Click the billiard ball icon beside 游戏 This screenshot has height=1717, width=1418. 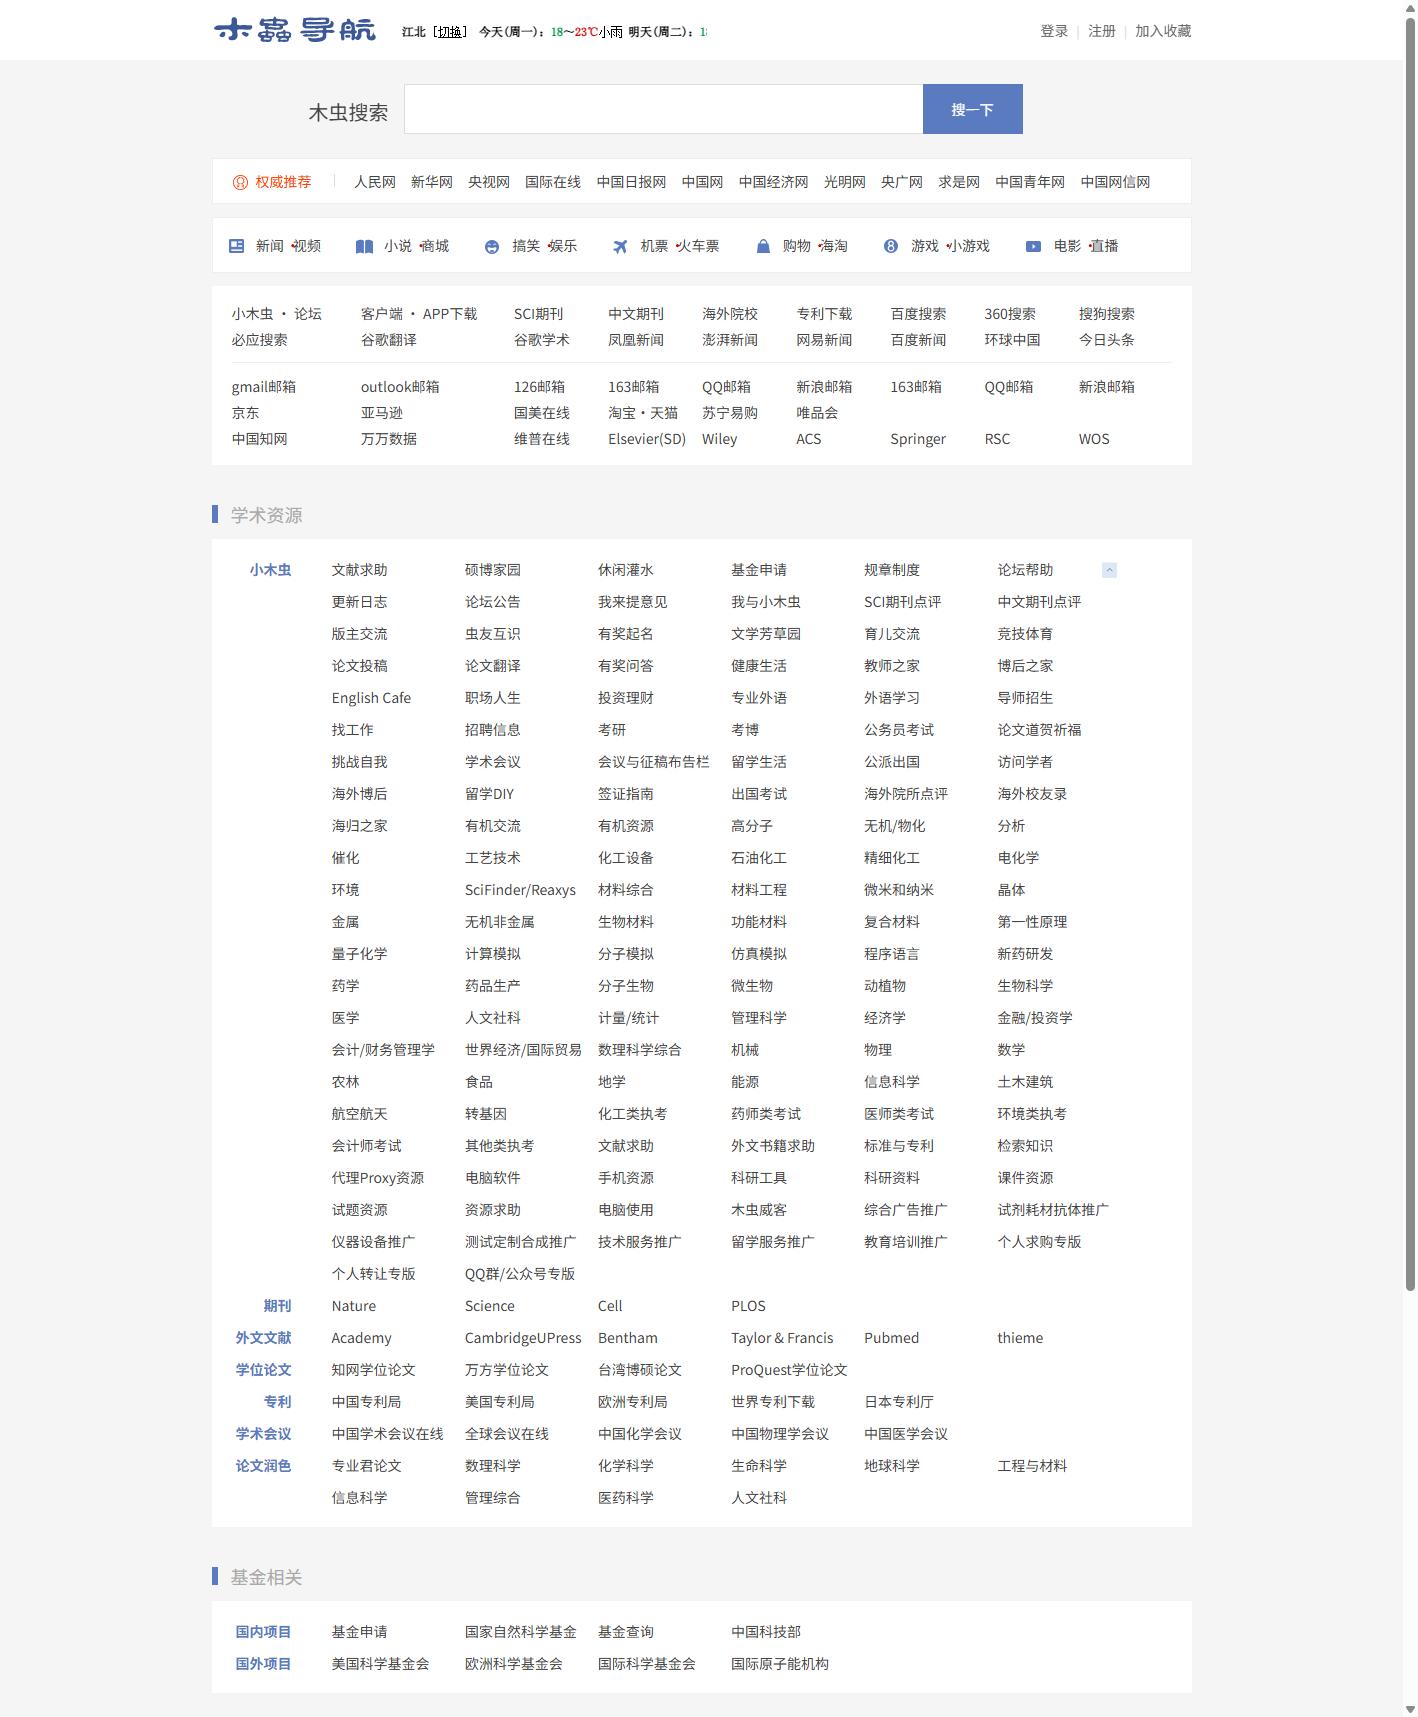tap(891, 246)
